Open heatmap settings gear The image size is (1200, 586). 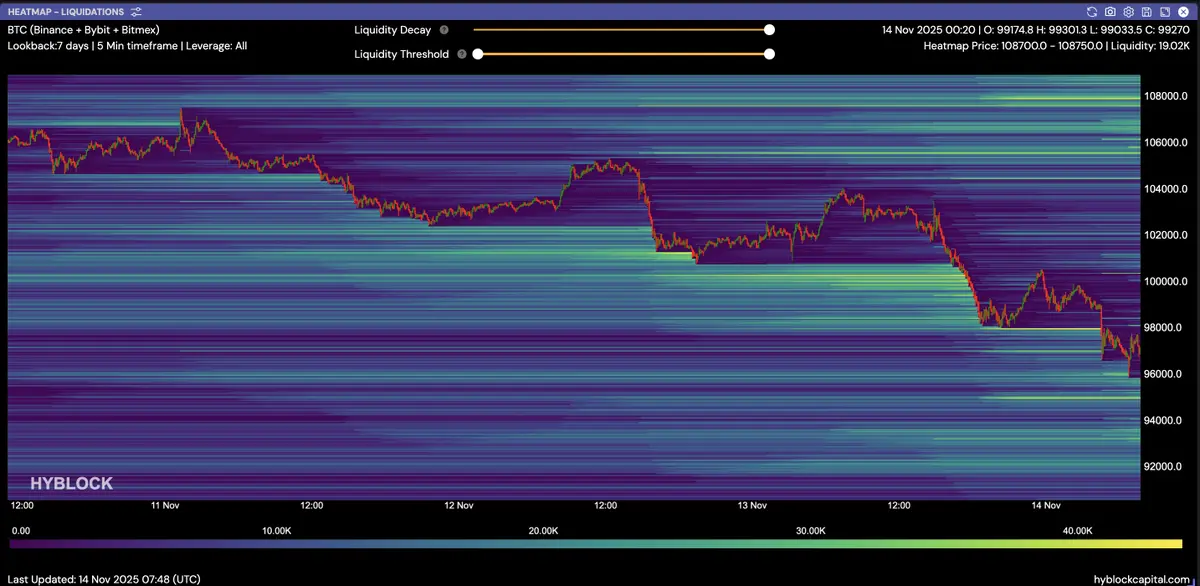(1128, 11)
